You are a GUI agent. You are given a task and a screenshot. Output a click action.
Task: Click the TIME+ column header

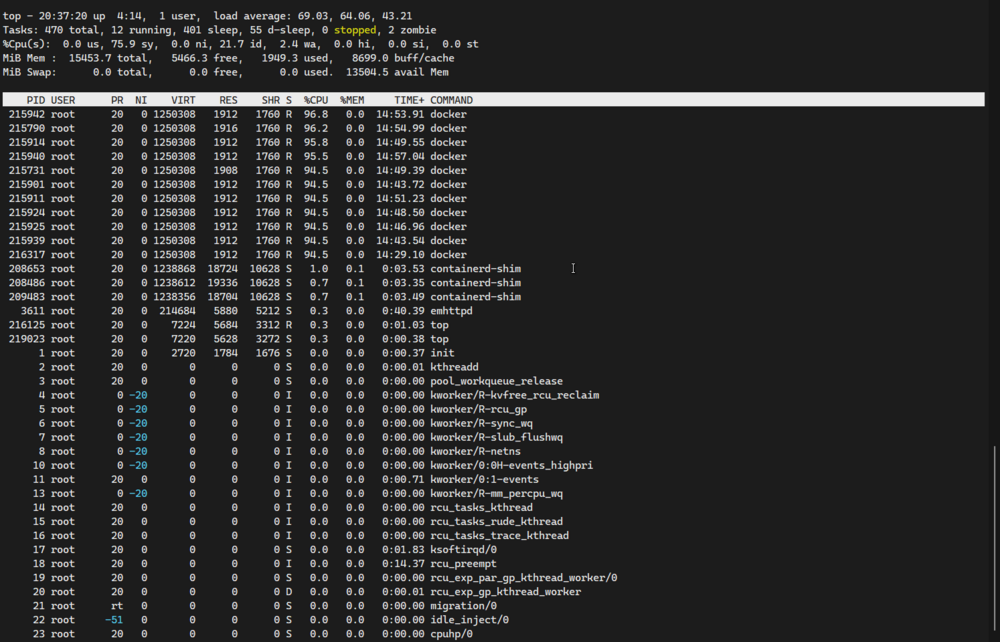pyautogui.click(x=409, y=100)
